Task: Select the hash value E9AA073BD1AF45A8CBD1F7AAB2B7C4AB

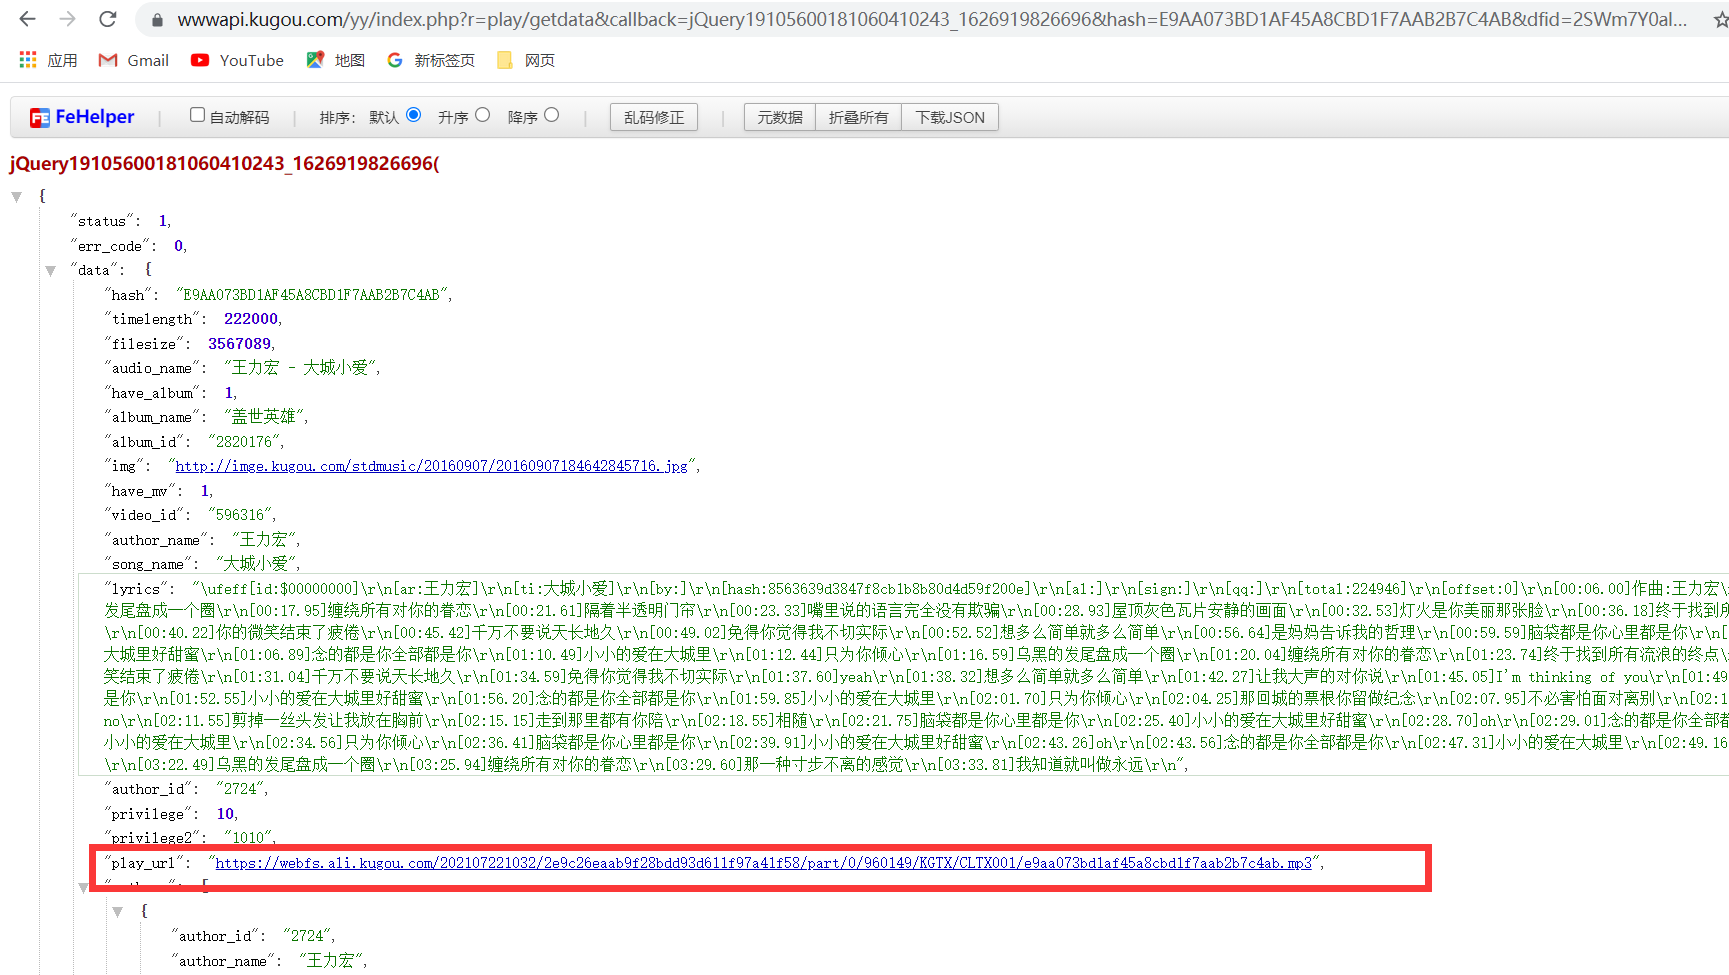Action: point(311,295)
